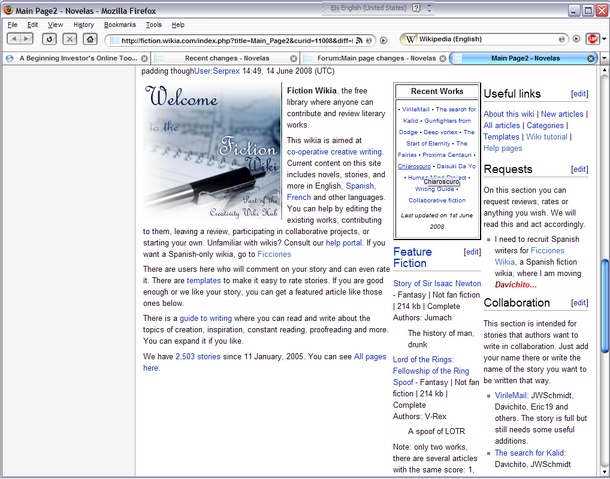The width and height of the screenshot is (610, 479).
Task: Click the language bar help icon
Action: tap(416, 8)
